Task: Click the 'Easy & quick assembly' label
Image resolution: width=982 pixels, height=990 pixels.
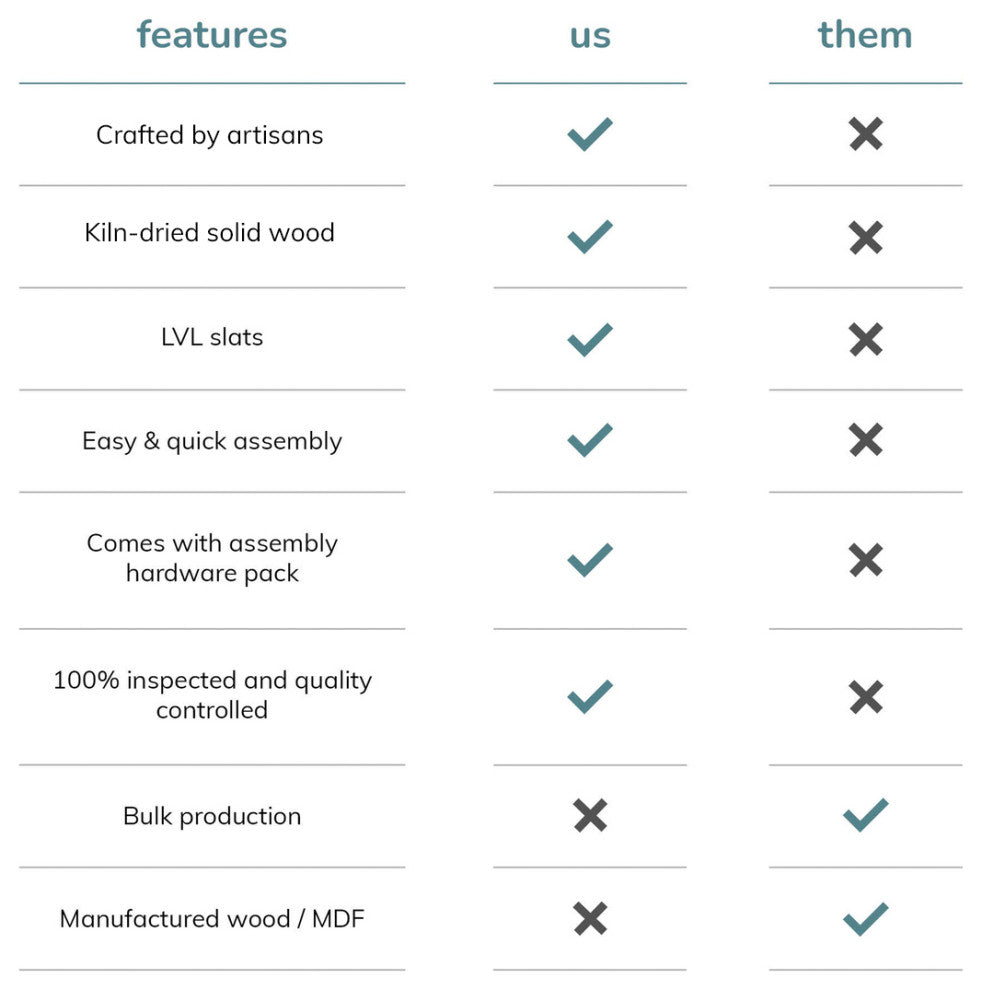Action: (212, 441)
